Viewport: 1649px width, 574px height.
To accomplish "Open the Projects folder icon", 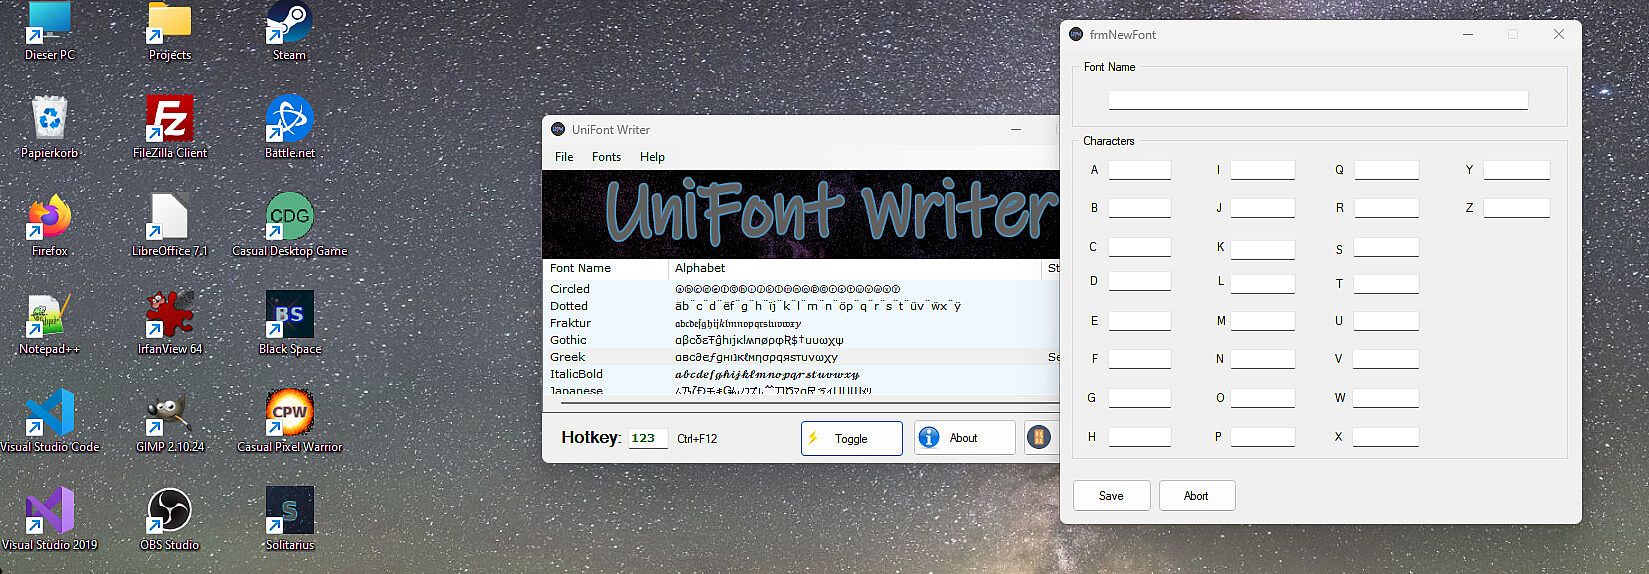I will point(170,30).
